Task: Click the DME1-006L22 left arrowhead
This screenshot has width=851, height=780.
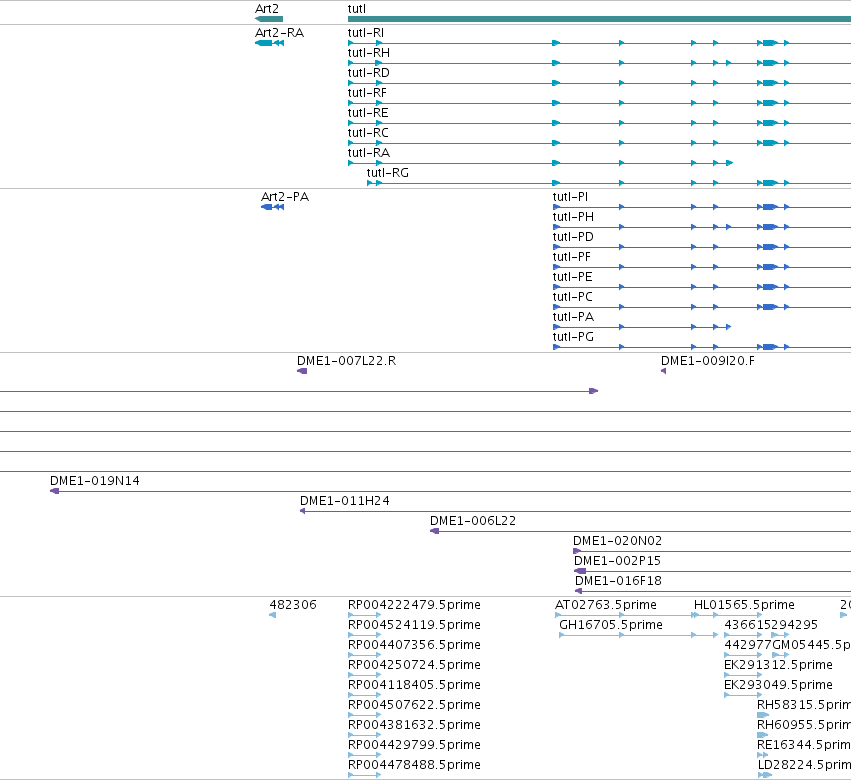Action: pos(434,531)
